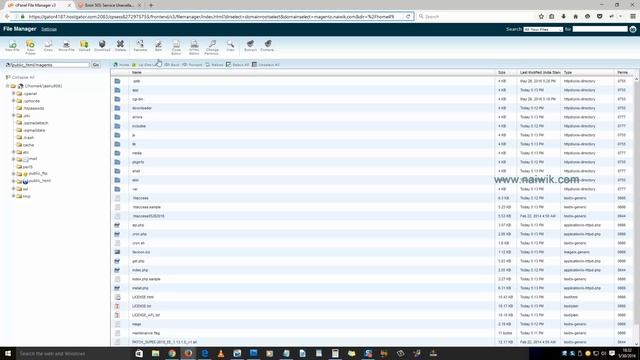This screenshot has height=360, width=640.
Task: Expand the .pki tree folder
Action: point(13,116)
